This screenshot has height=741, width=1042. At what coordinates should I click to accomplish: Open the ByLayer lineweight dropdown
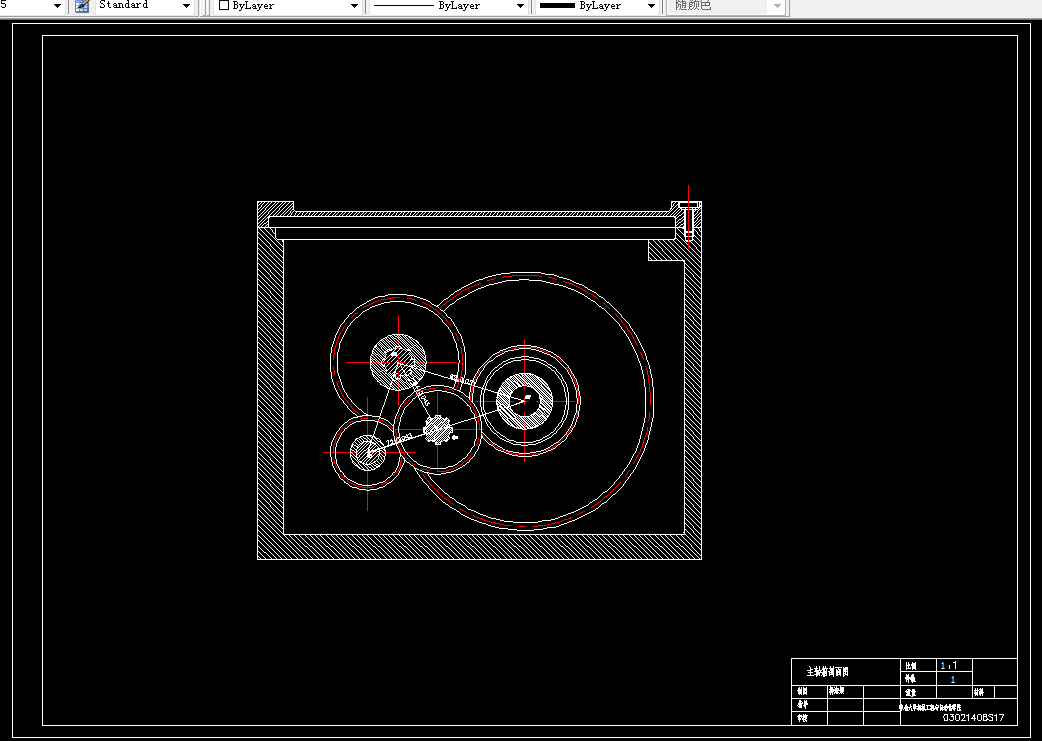coord(651,6)
